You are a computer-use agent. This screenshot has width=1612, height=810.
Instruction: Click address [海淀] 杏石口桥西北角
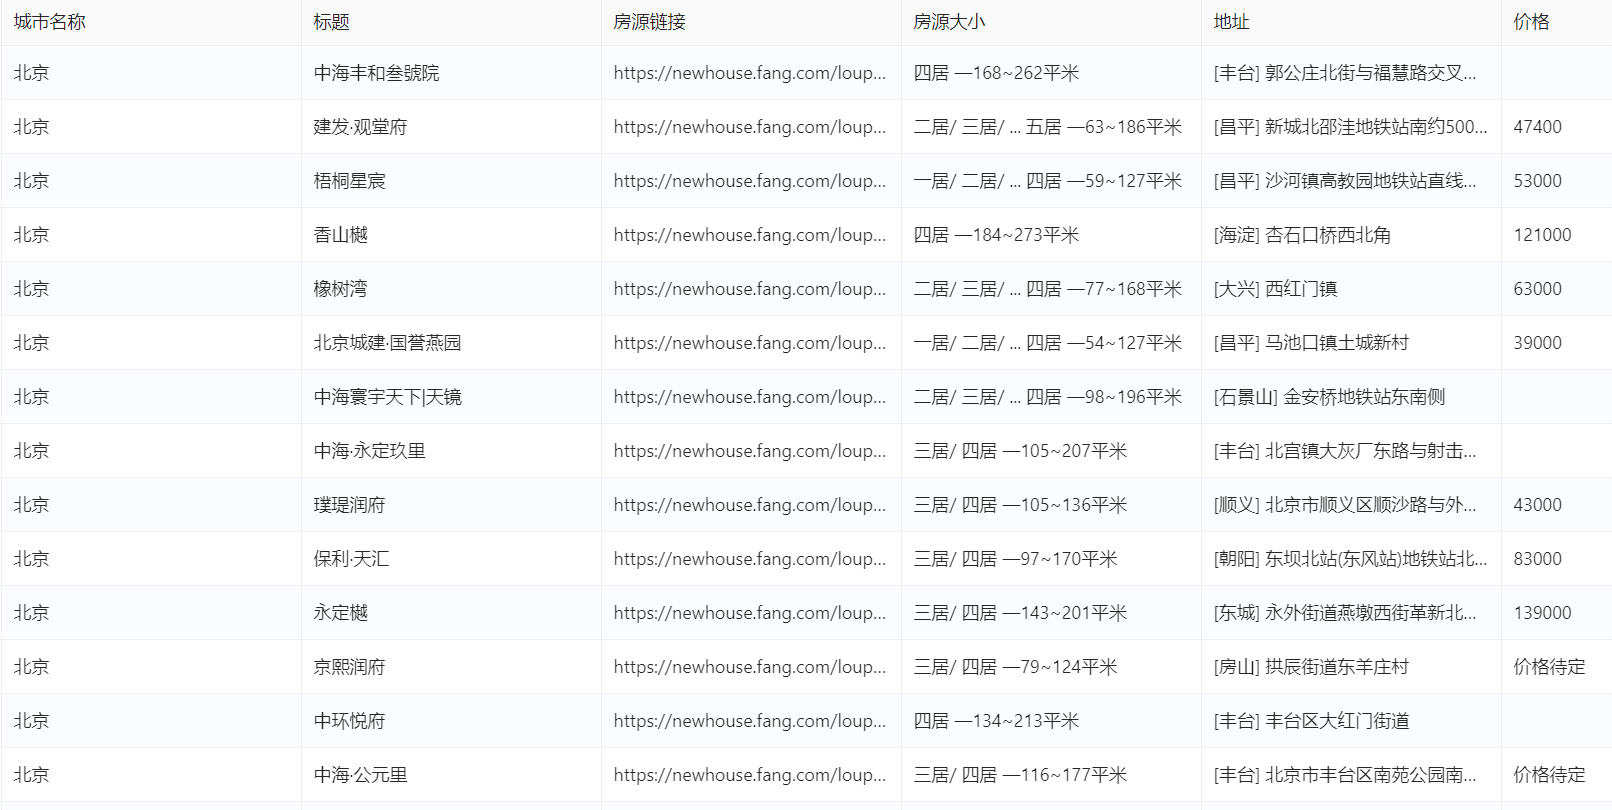pos(1302,235)
